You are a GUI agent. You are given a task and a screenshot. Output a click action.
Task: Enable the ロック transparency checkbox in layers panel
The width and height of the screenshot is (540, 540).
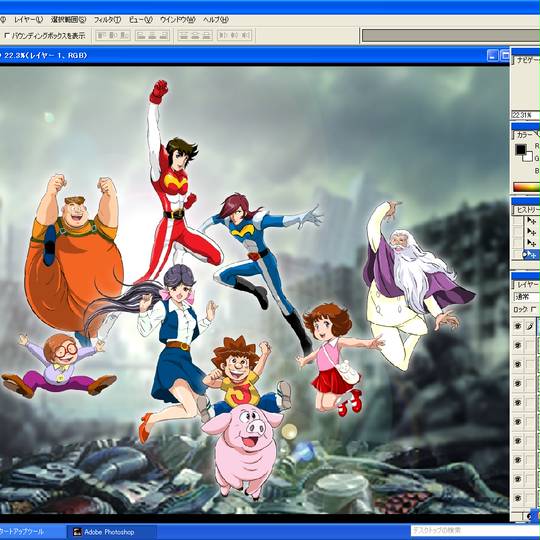(533, 309)
